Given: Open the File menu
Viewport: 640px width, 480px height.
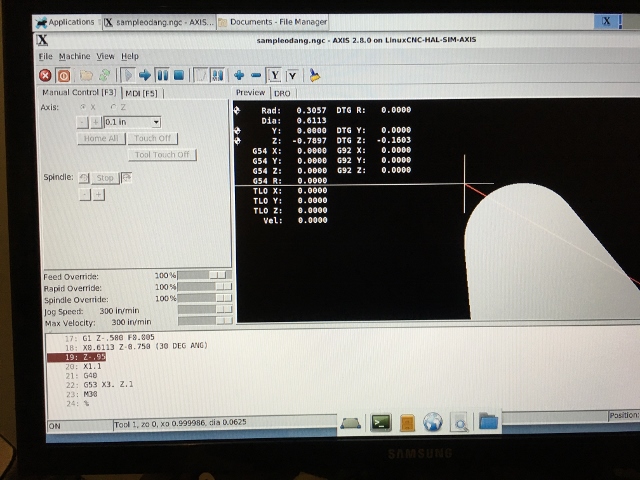Looking at the screenshot, I should 45,56.
